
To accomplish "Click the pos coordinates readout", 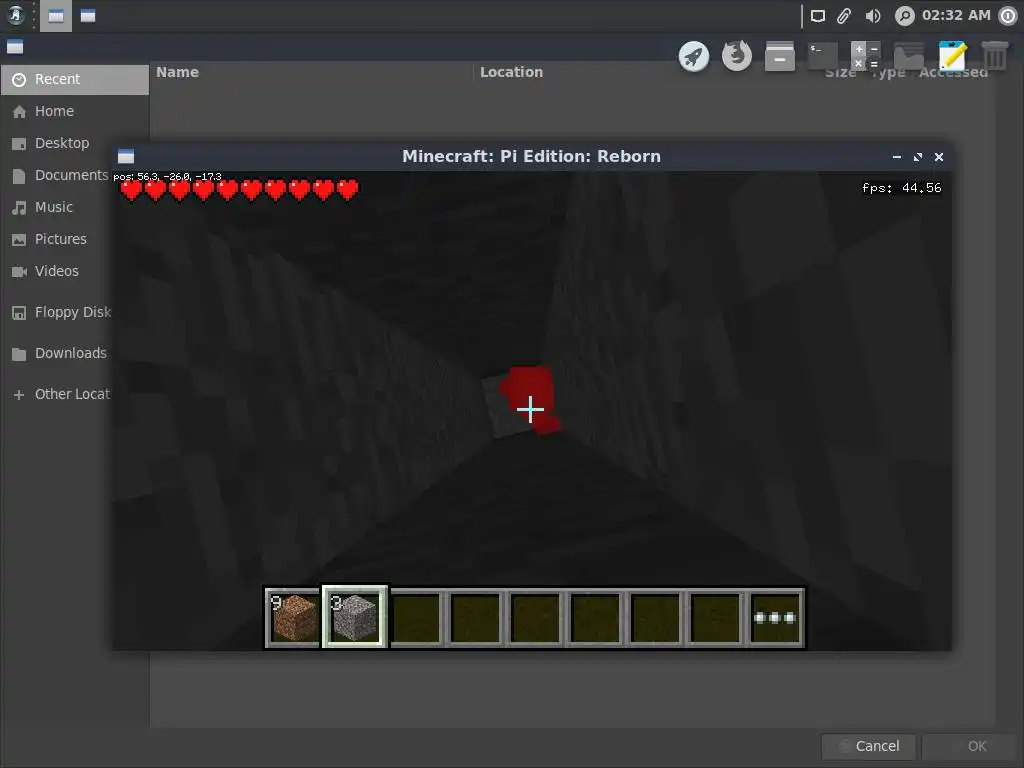I will click(167, 176).
